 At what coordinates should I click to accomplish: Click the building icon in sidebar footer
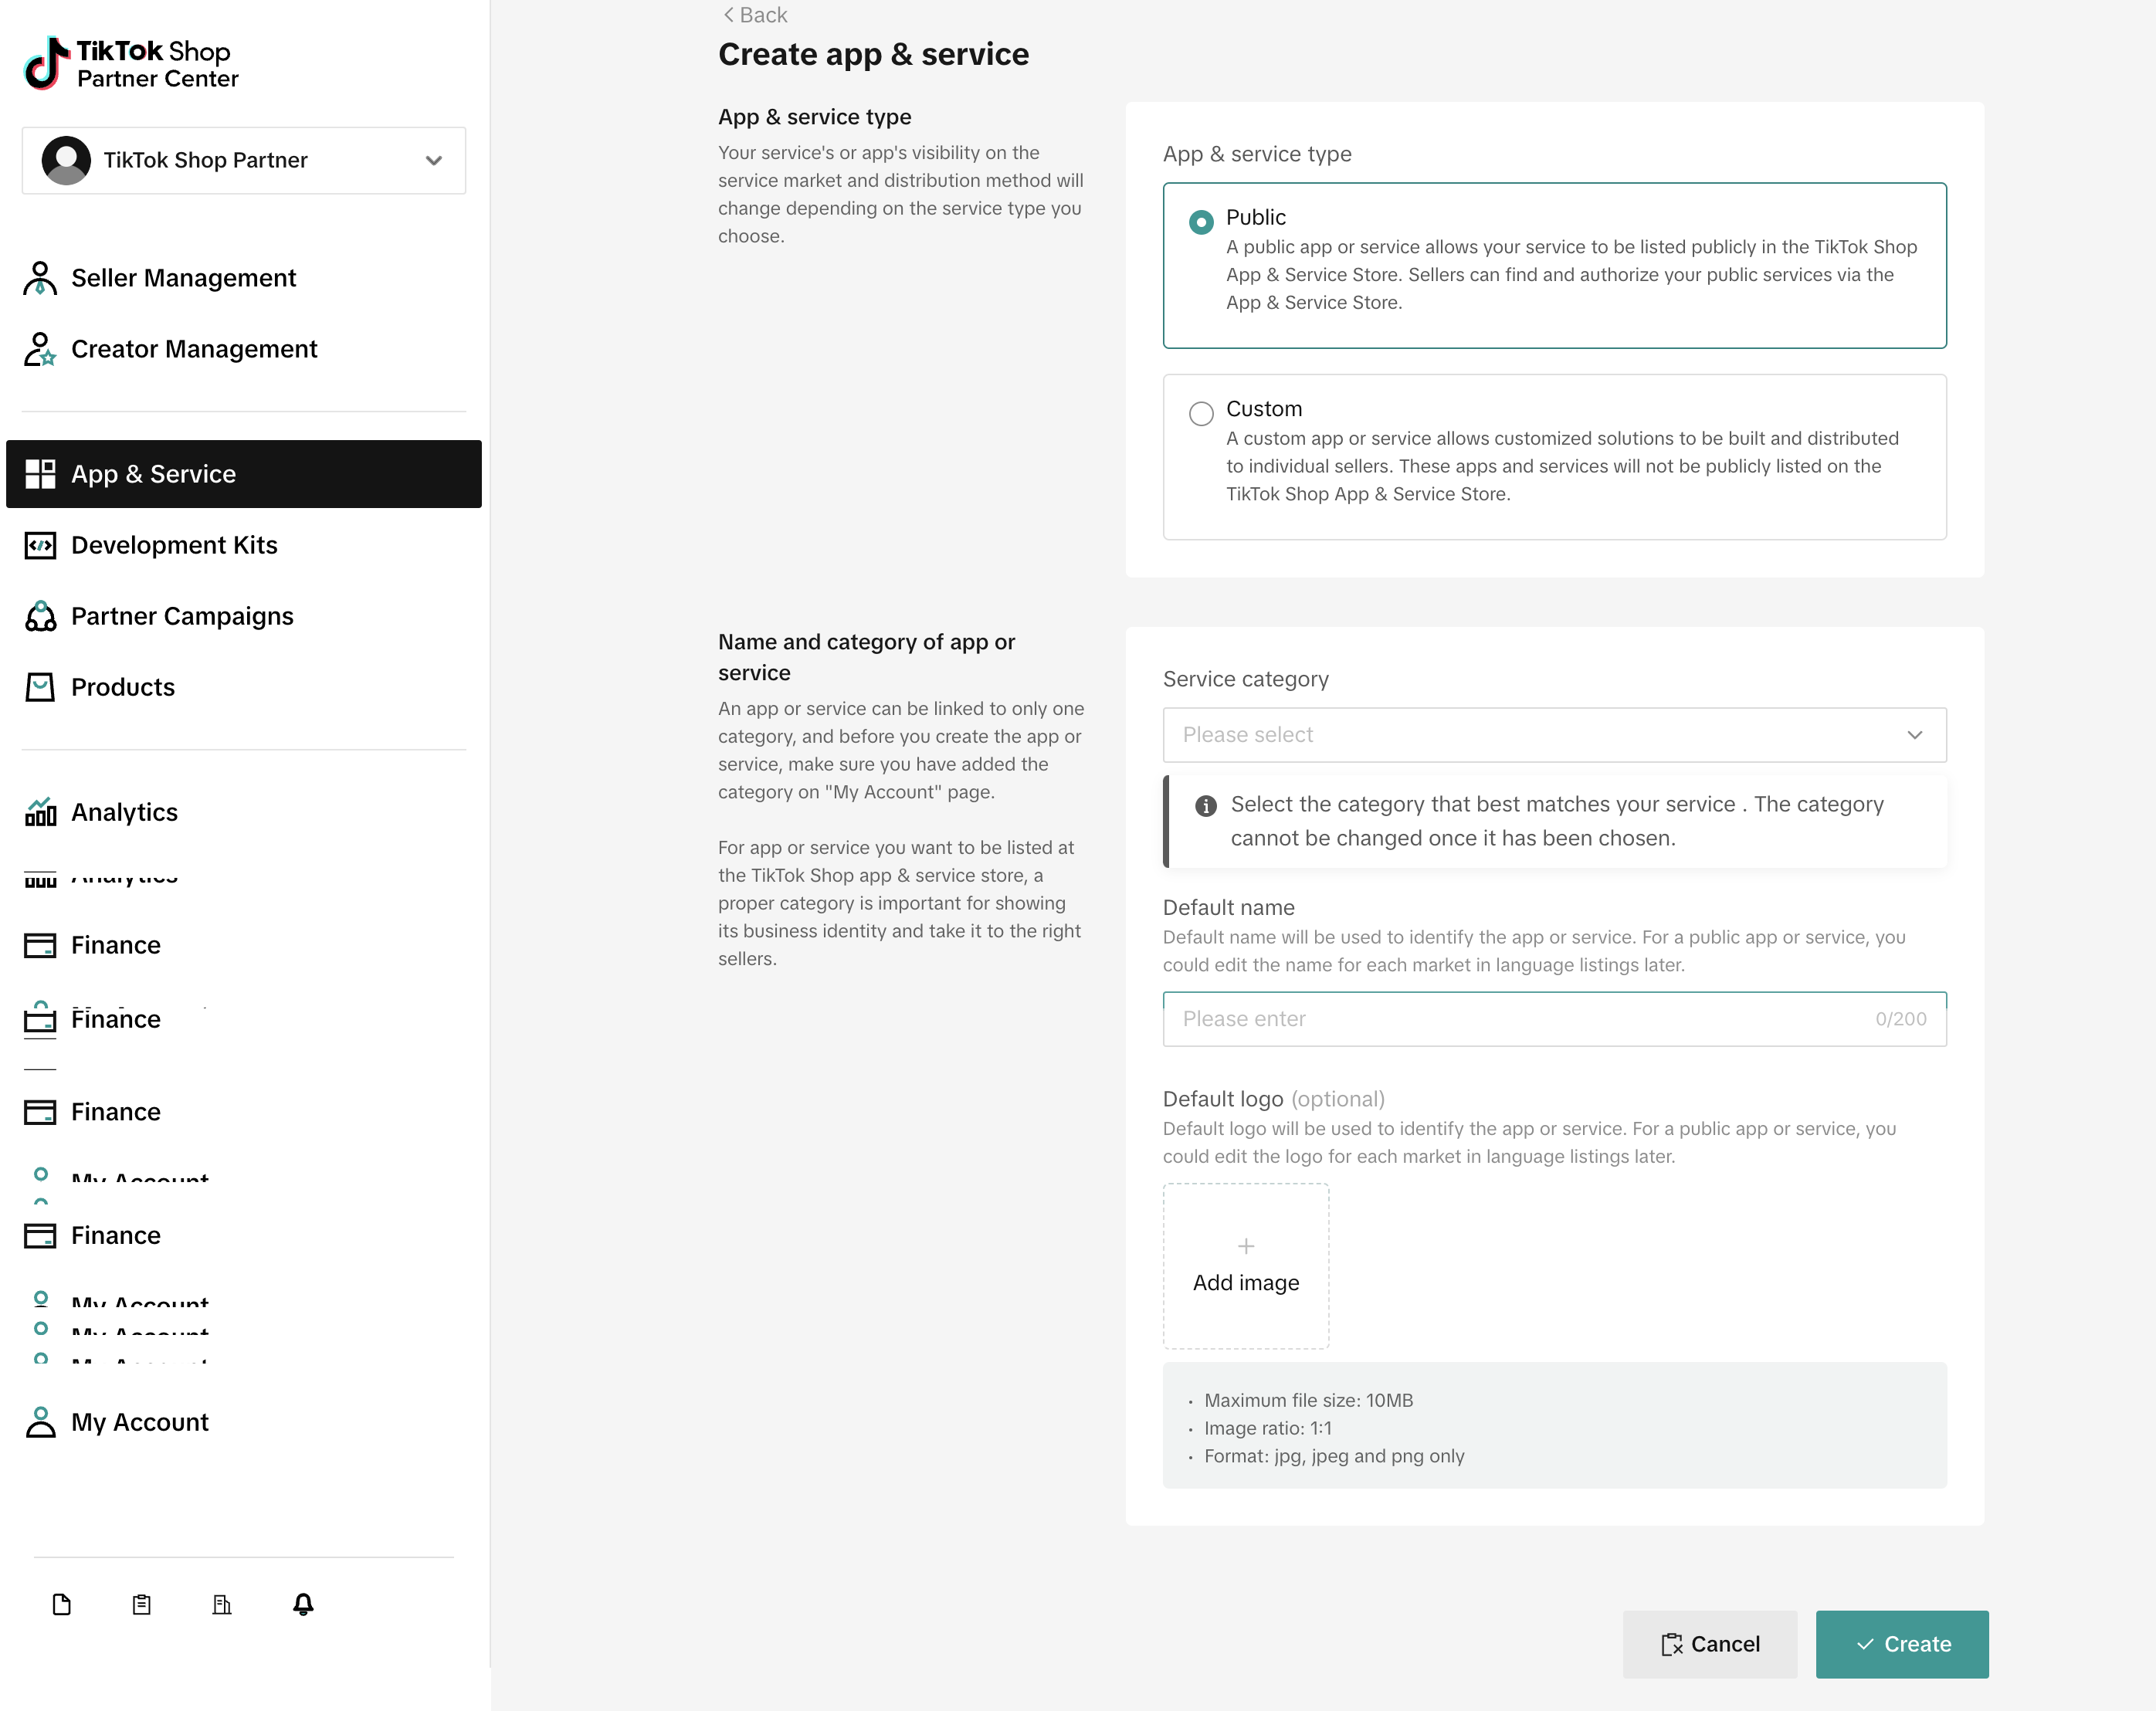[x=222, y=1604]
